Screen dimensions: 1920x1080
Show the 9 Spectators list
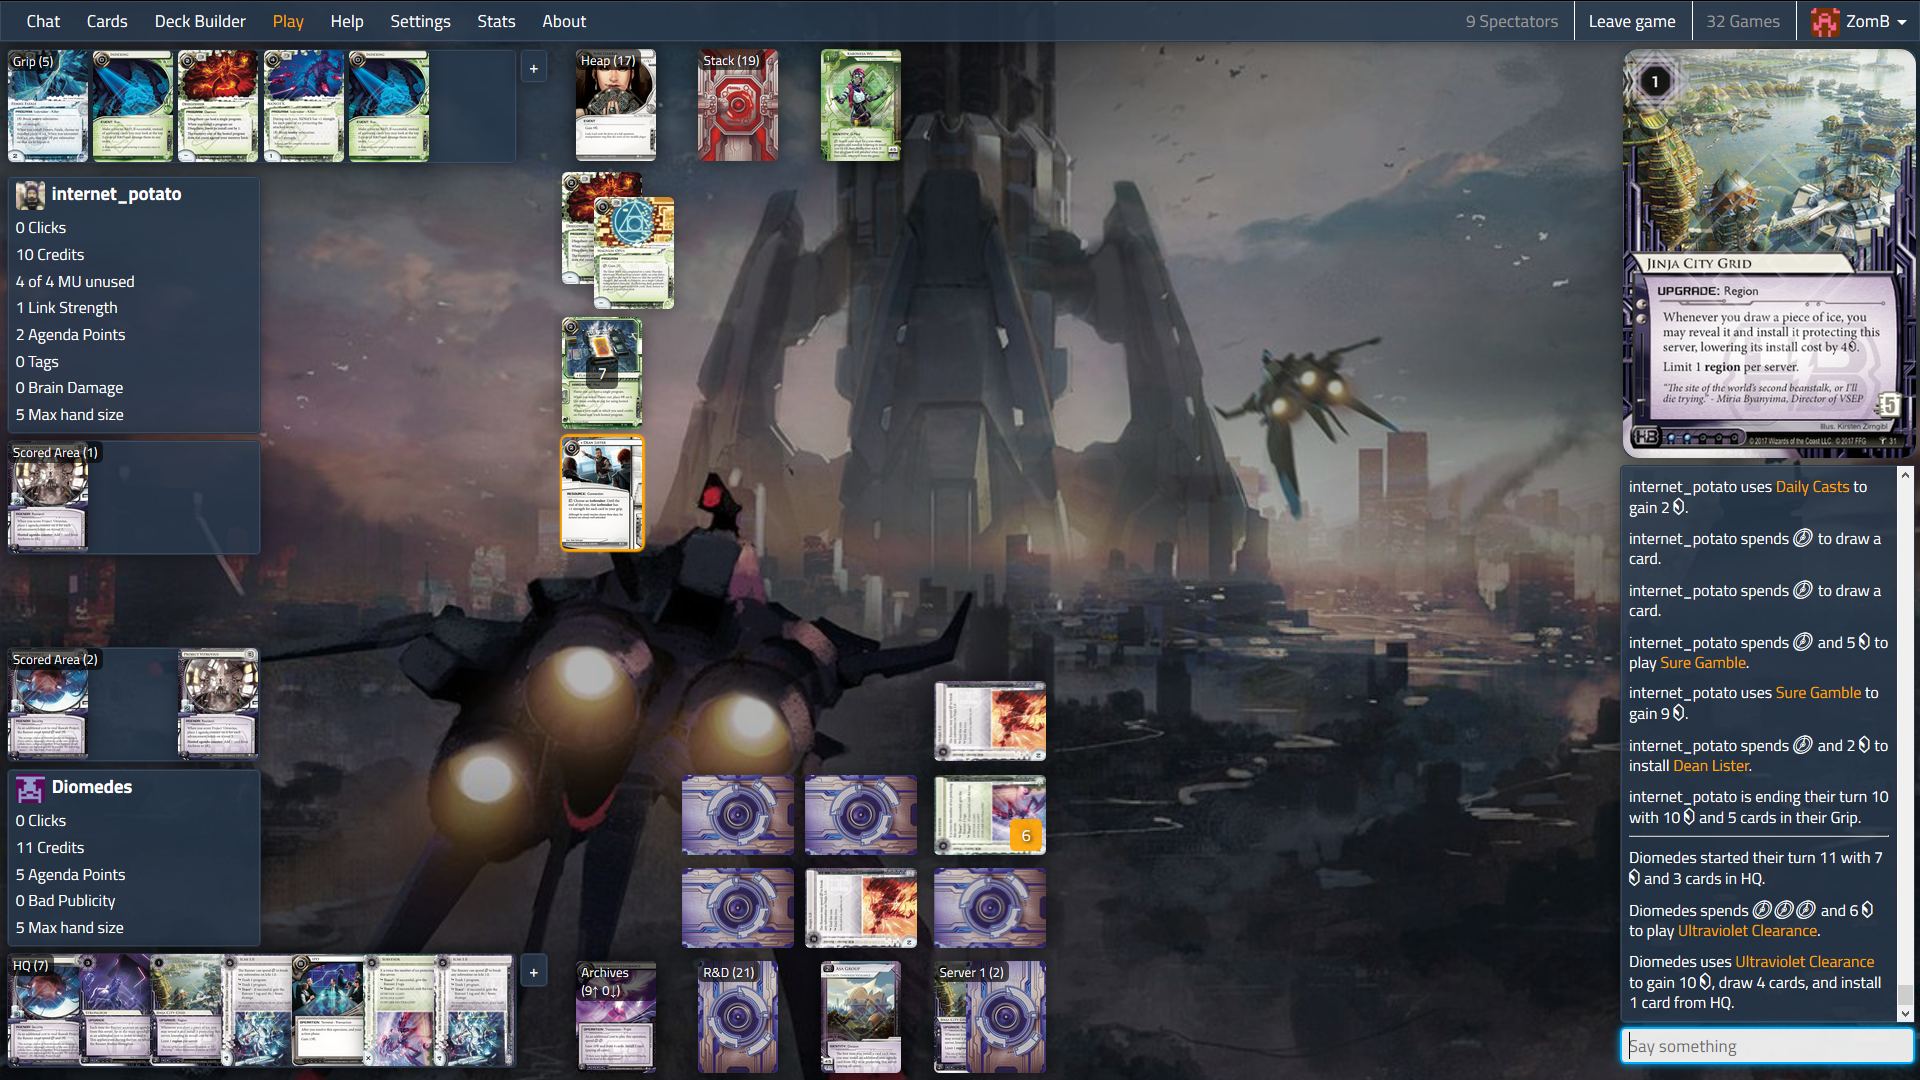click(x=1511, y=21)
